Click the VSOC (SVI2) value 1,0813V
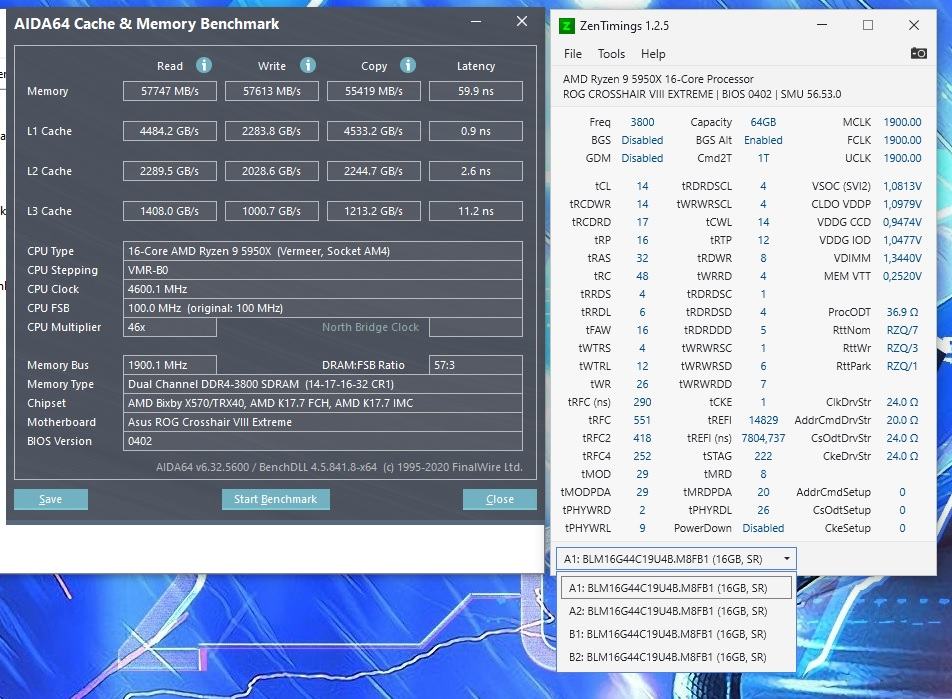Image resolution: width=952 pixels, height=699 pixels. point(902,186)
